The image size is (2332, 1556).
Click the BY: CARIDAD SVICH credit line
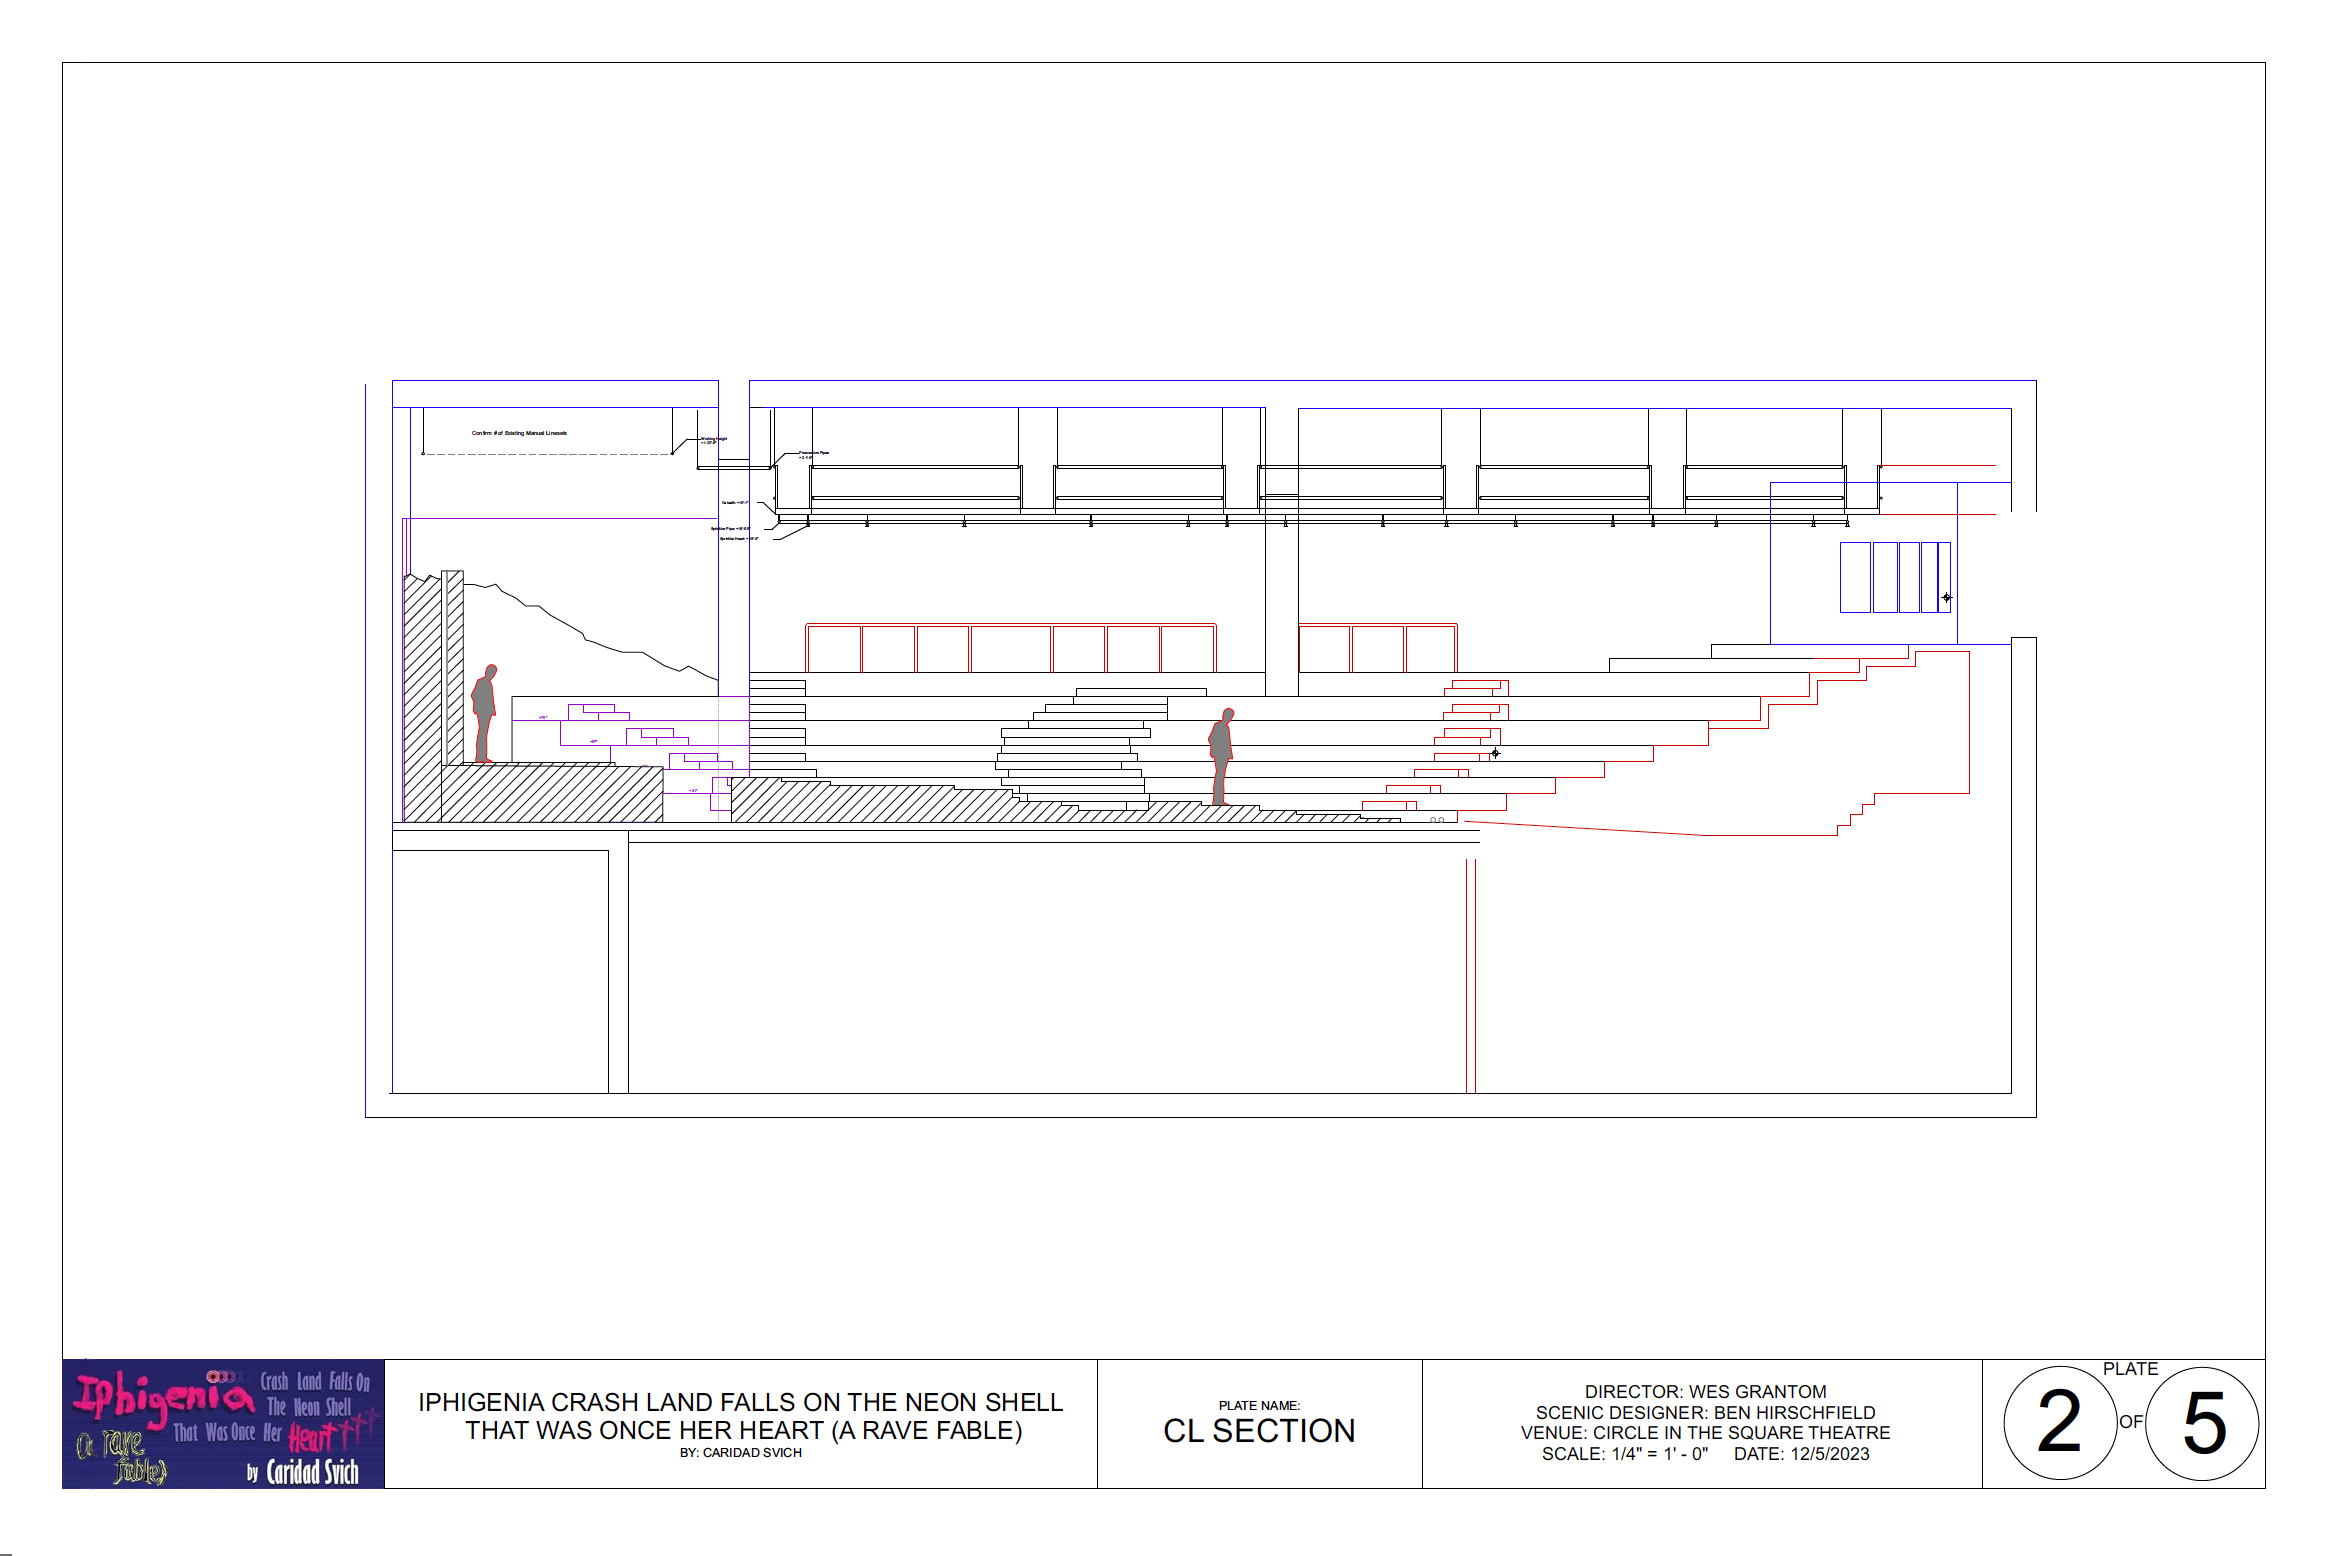(x=741, y=1453)
